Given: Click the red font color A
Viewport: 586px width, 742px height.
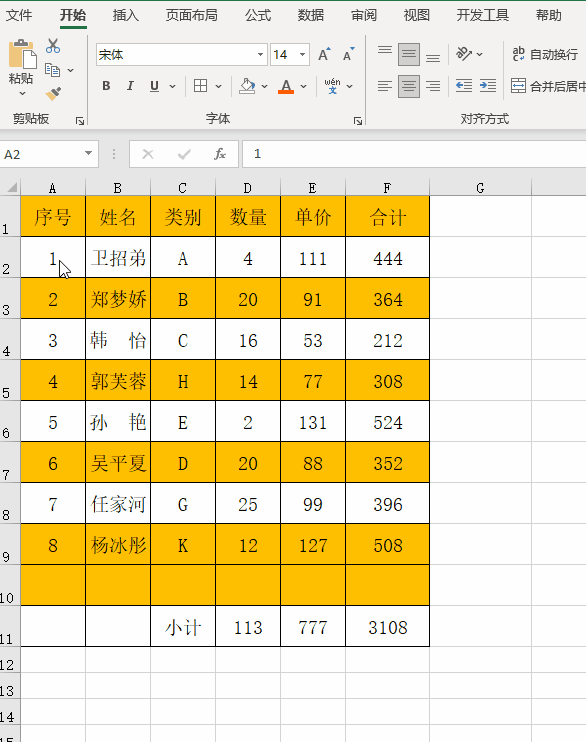Looking at the screenshot, I should point(285,86).
